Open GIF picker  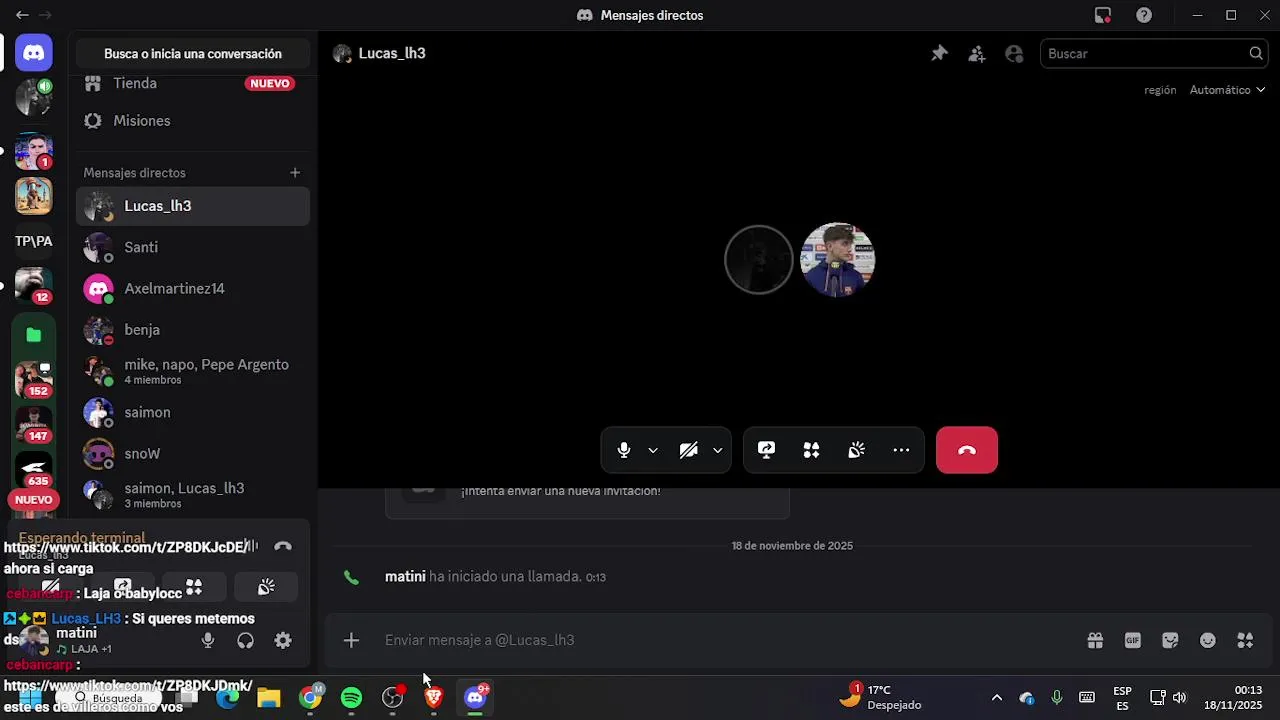1133,640
